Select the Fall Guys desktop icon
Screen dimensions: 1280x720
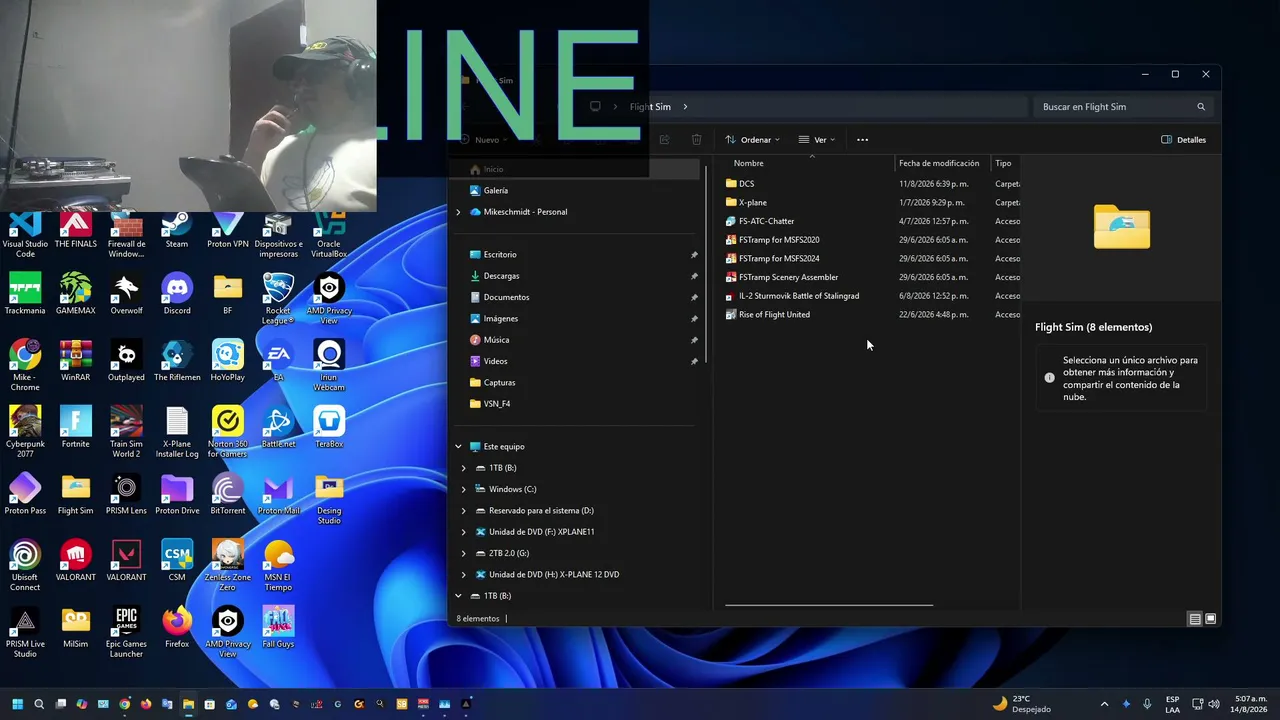[x=278, y=628]
